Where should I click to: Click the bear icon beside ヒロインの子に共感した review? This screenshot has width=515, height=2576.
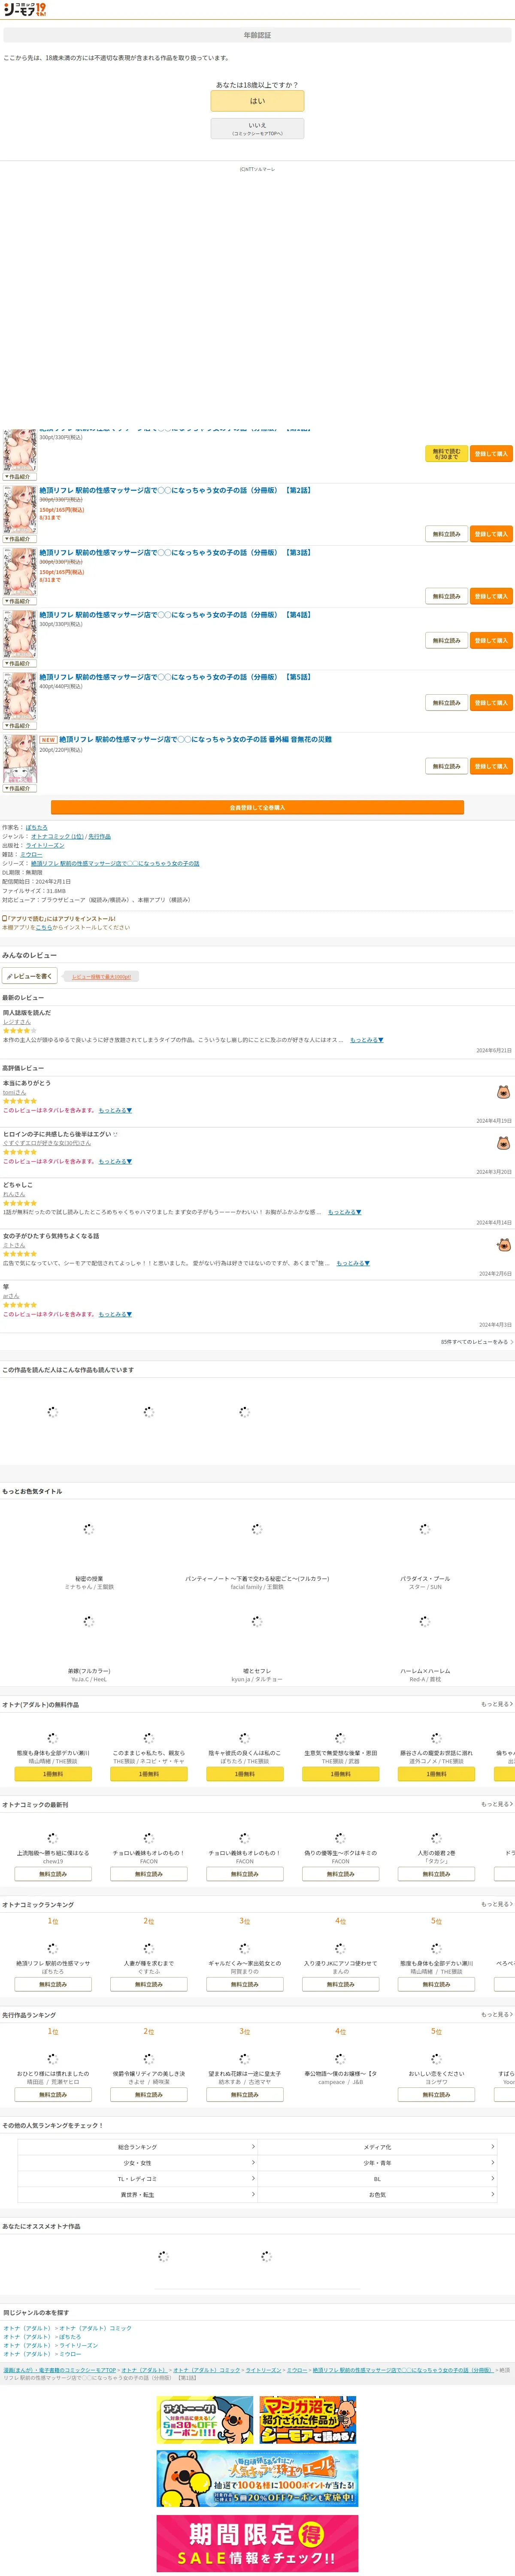point(503,1143)
